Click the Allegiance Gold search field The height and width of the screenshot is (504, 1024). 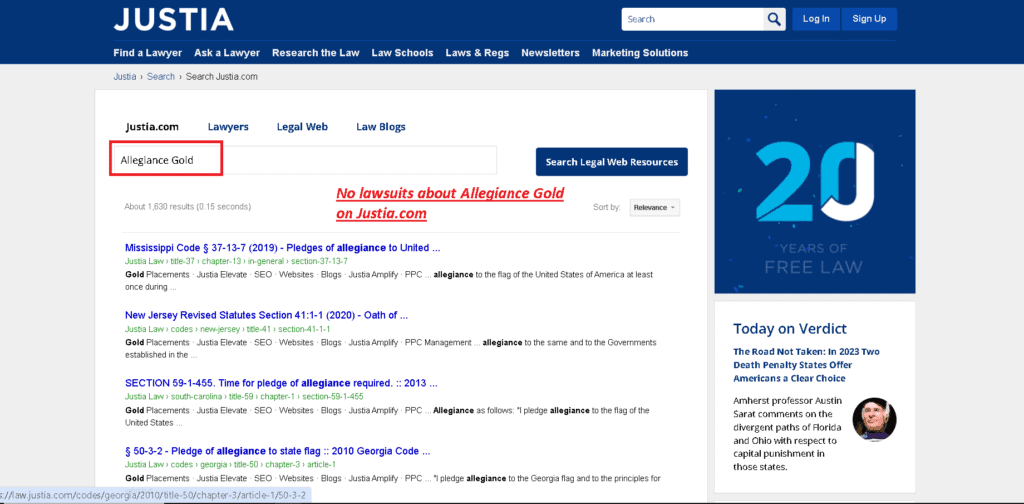[x=304, y=161]
